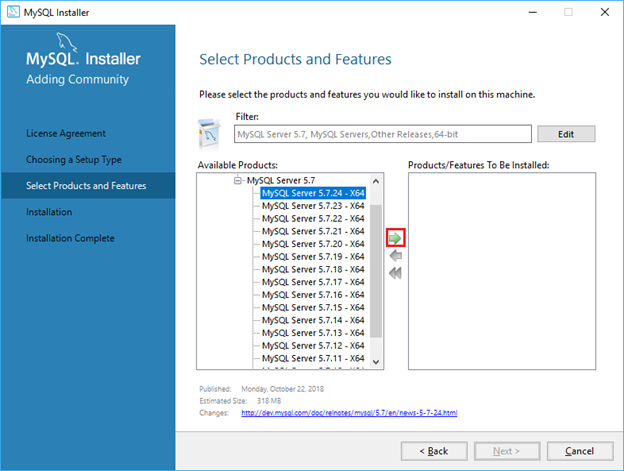Click the product box icon beside Filter
Screen dimensions: 624x471
coord(209,133)
